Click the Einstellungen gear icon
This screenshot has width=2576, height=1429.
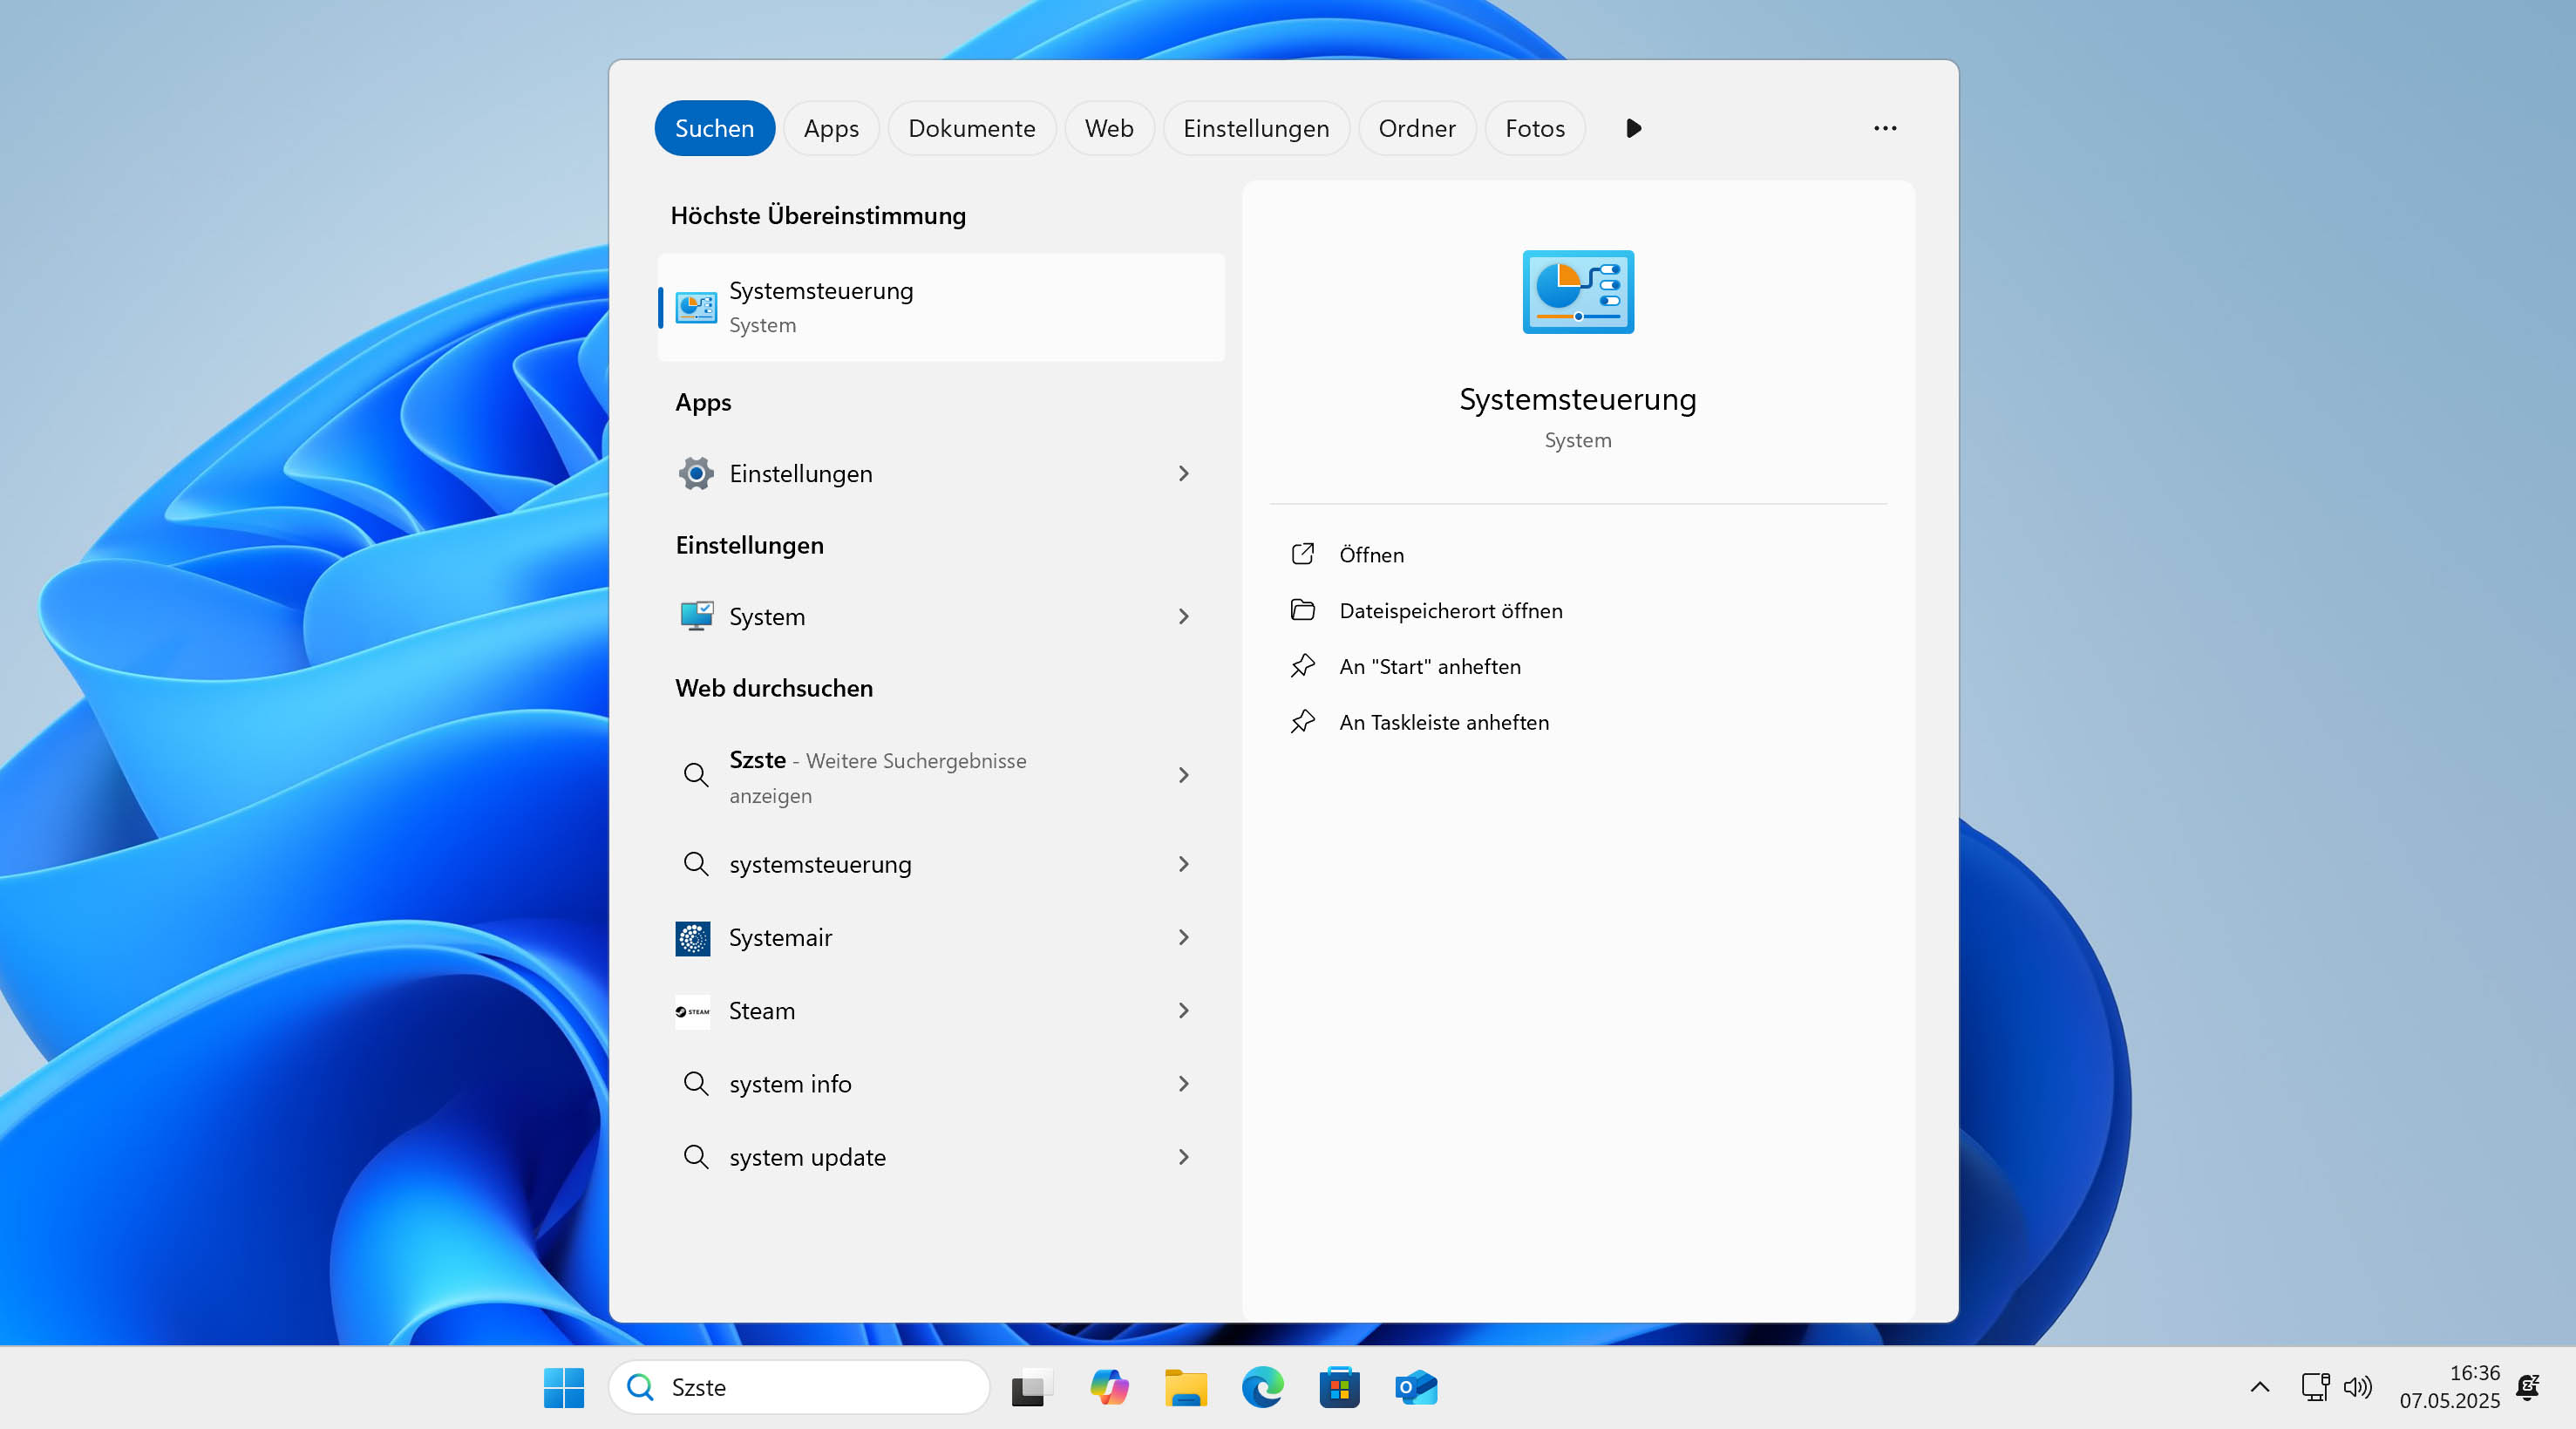pyautogui.click(x=696, y=473)
